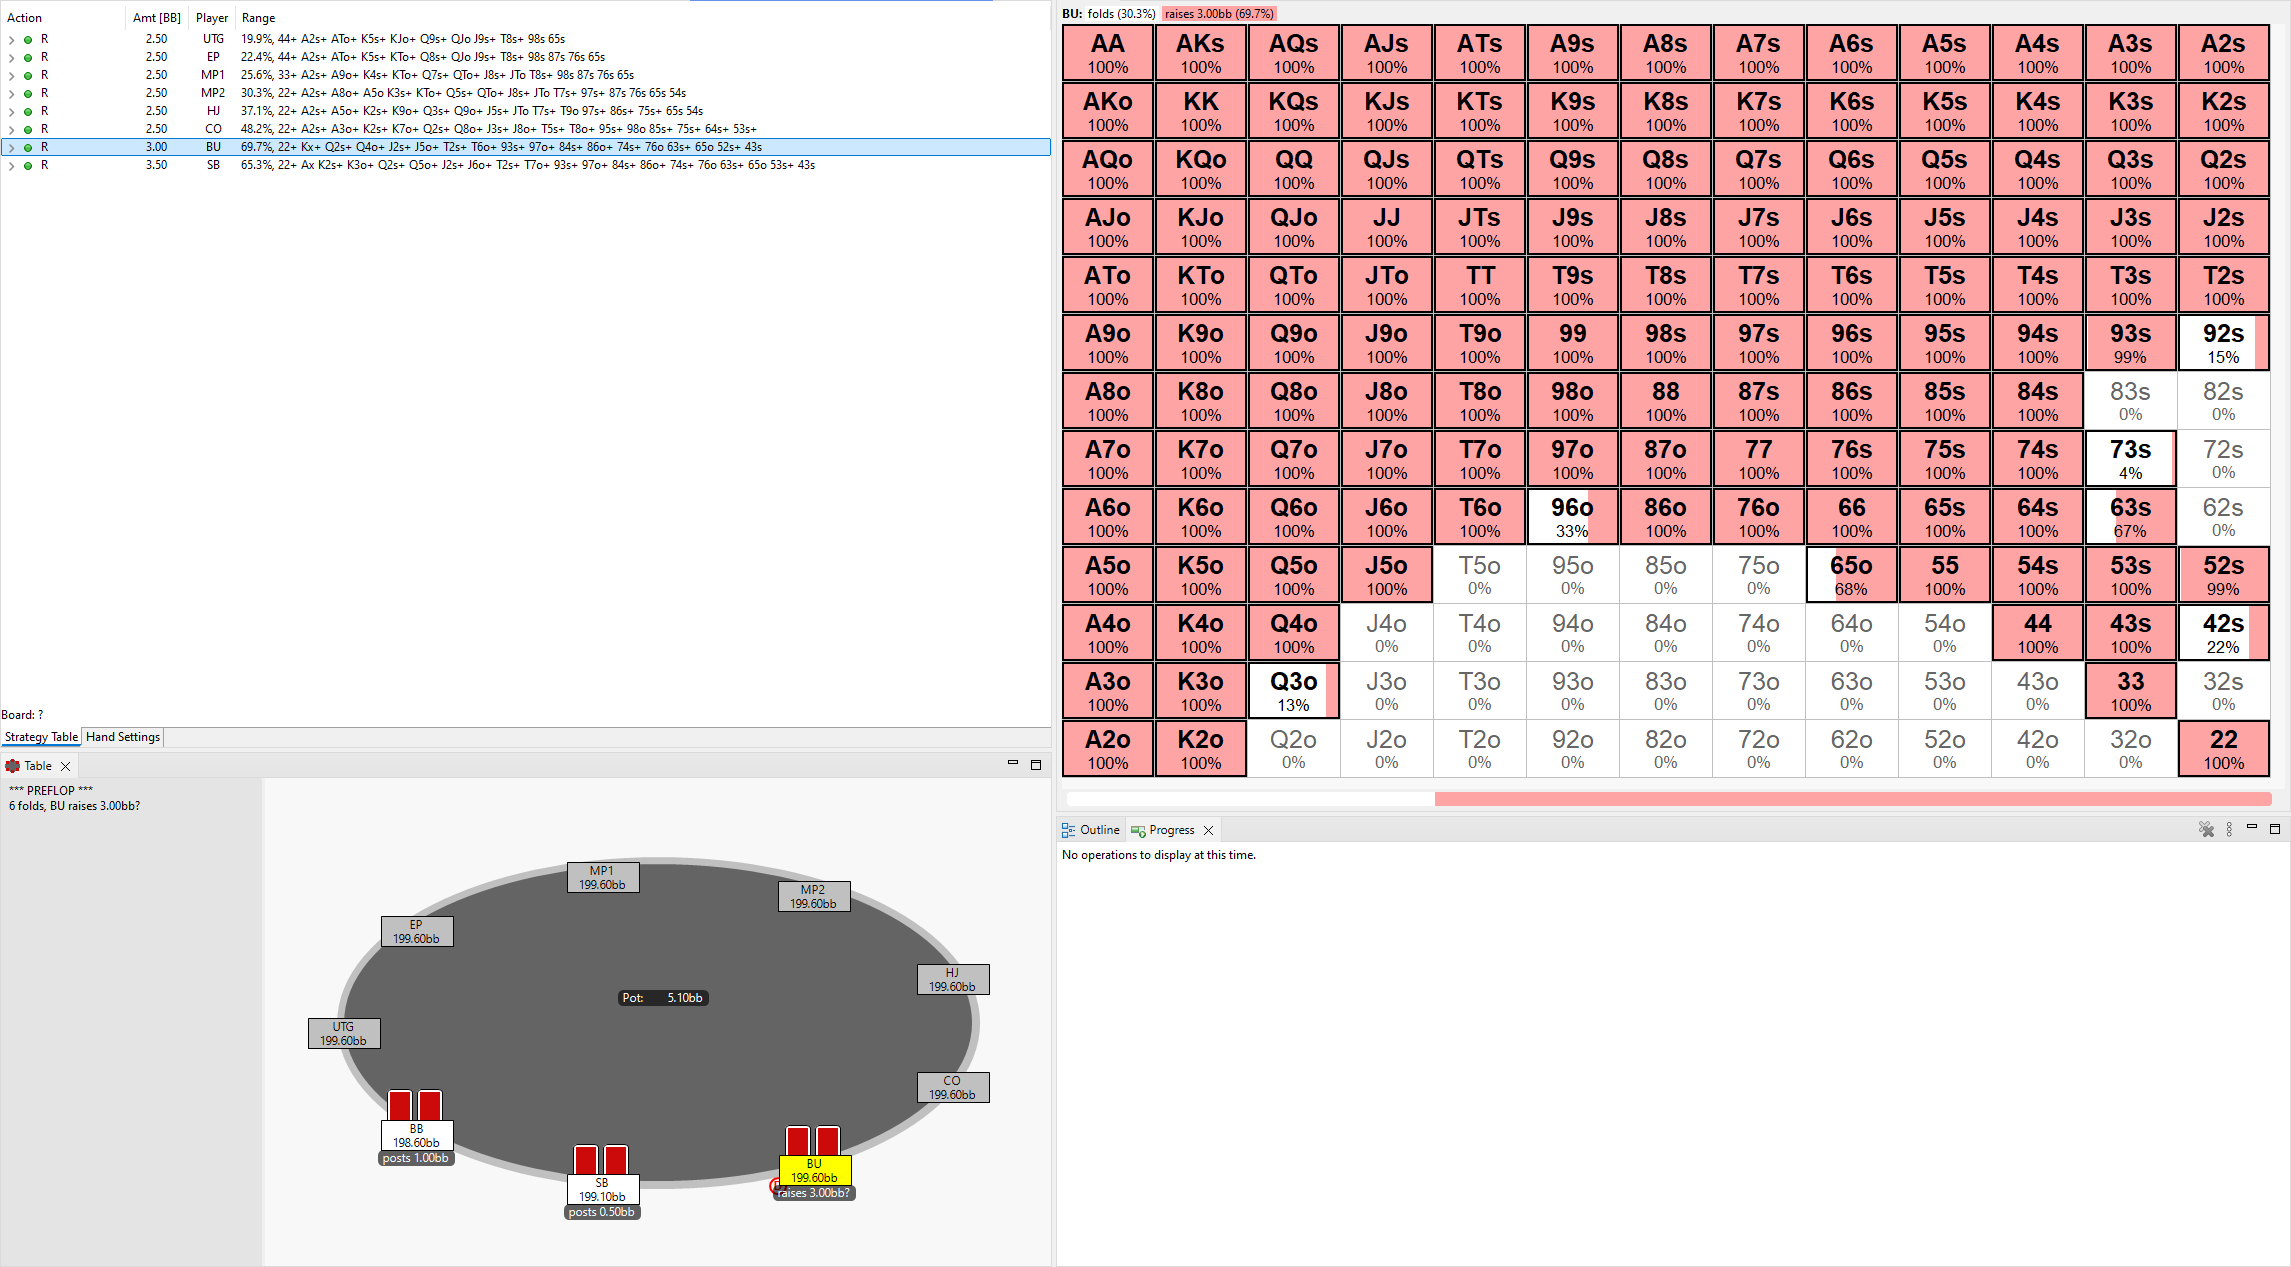This screenshot has width=2291, height=1267.
Task: Expand the SB 3.50 raise row
Action: (11, 165)
